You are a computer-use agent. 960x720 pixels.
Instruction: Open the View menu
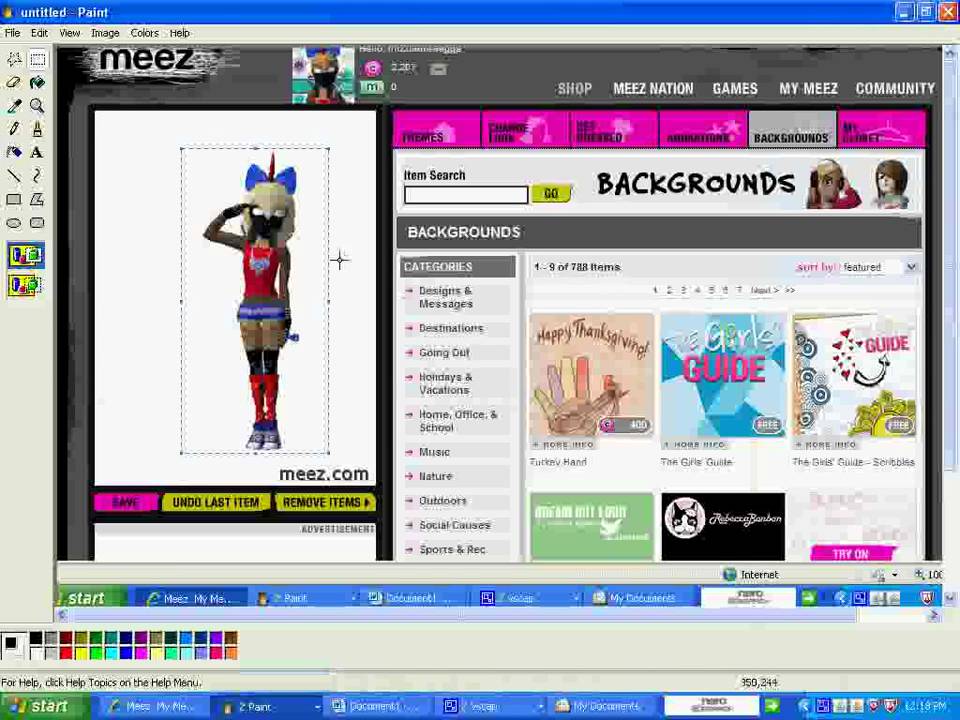pyautogui.click(x=69, y=33)
